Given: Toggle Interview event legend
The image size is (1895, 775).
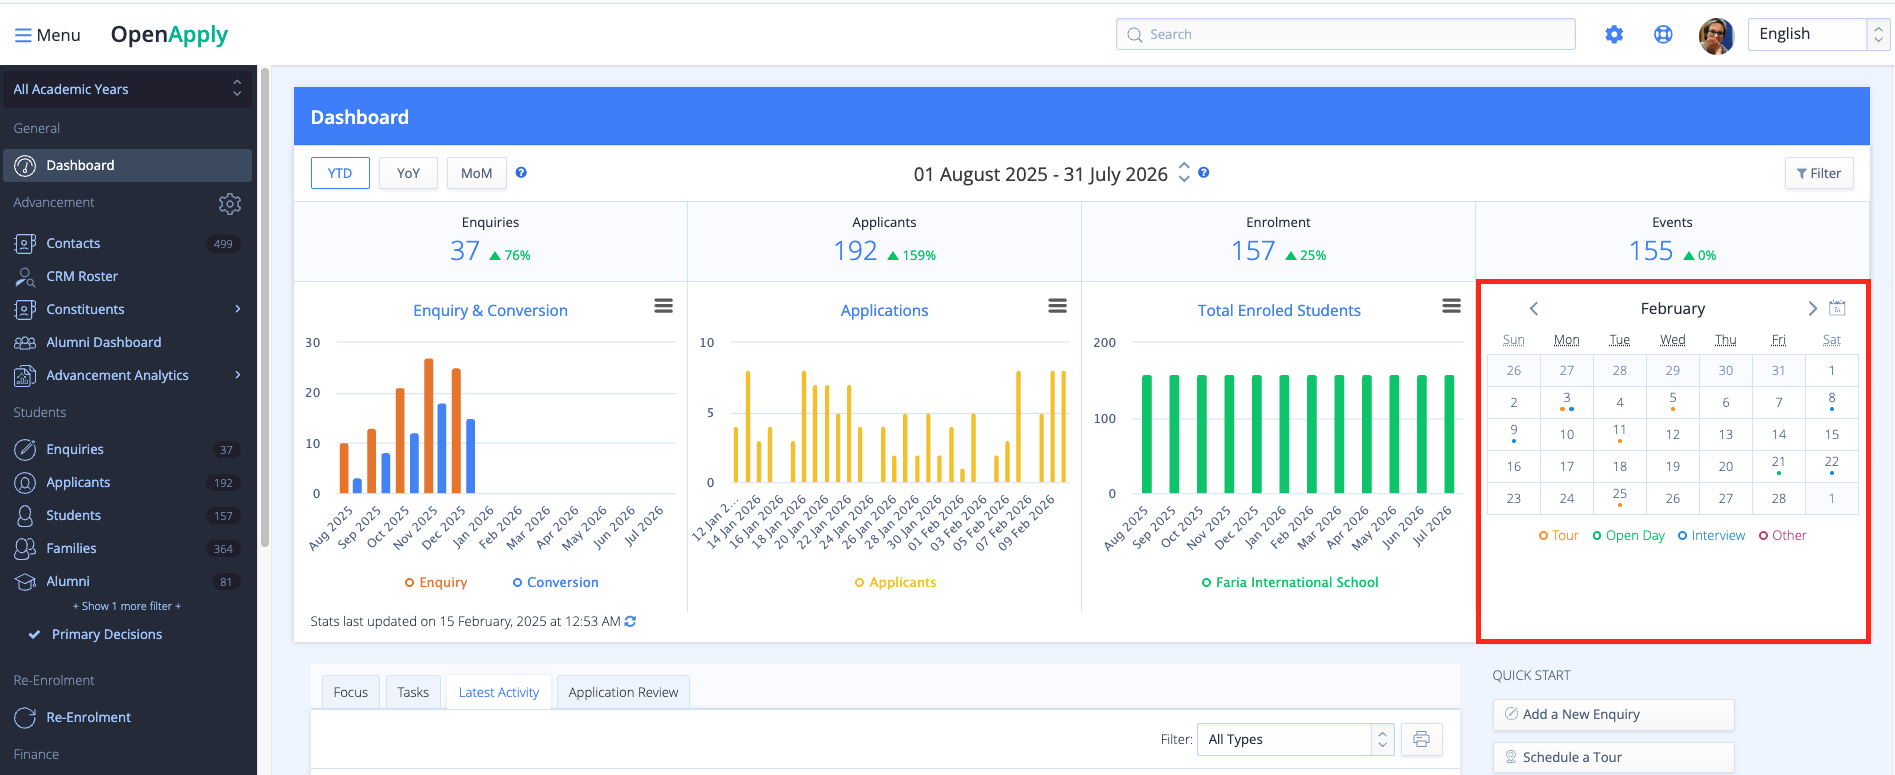Looking at the screenshot, I should 1712,535.
